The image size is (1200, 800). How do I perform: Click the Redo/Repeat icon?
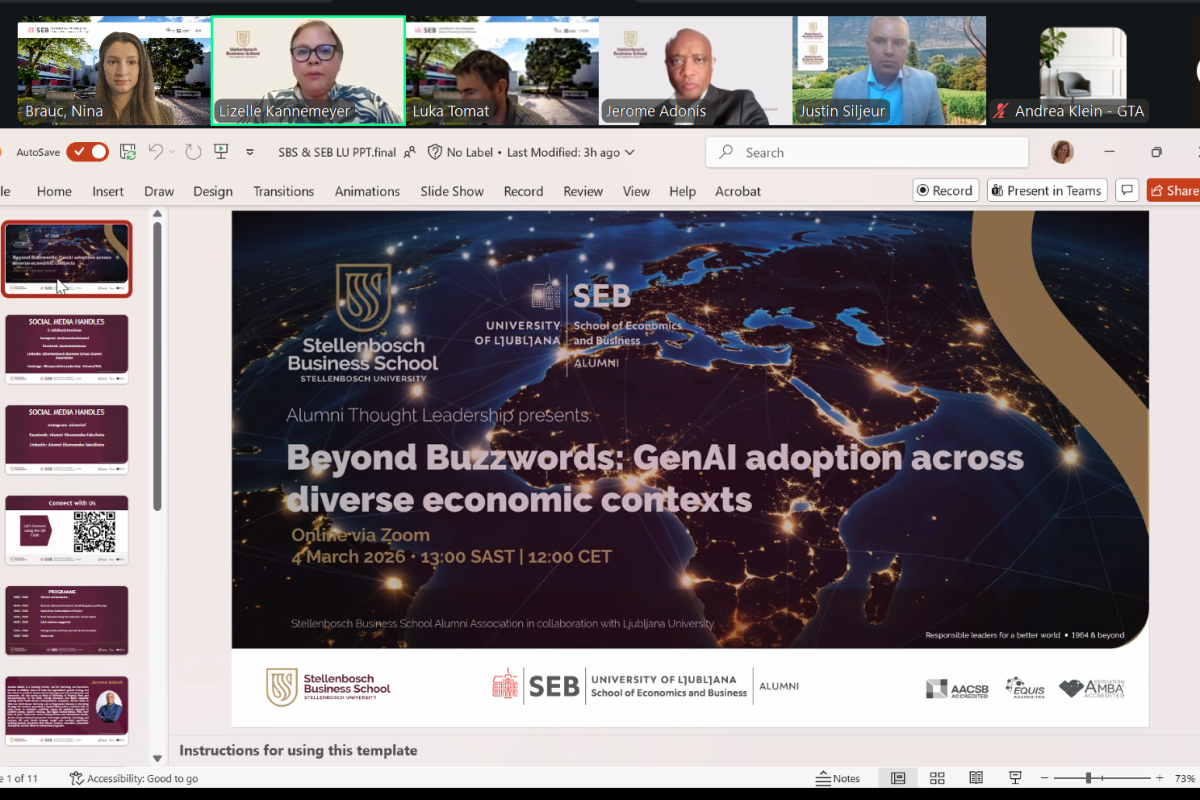[193, 152]
